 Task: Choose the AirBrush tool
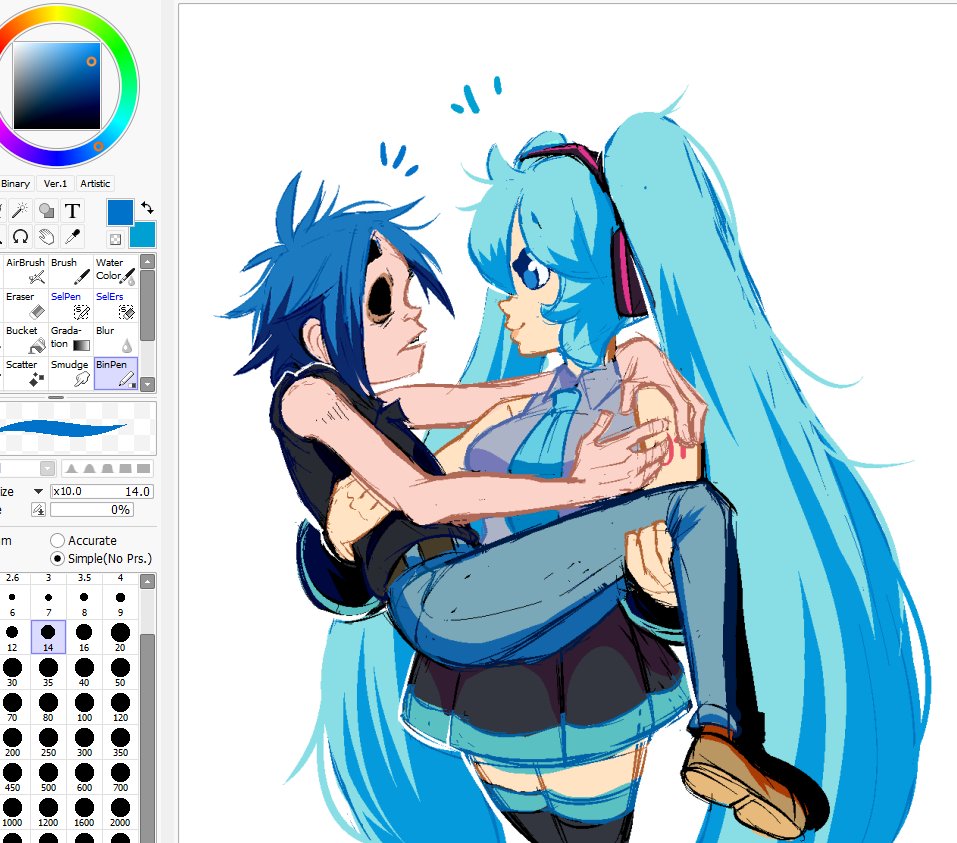click(25, 270)
